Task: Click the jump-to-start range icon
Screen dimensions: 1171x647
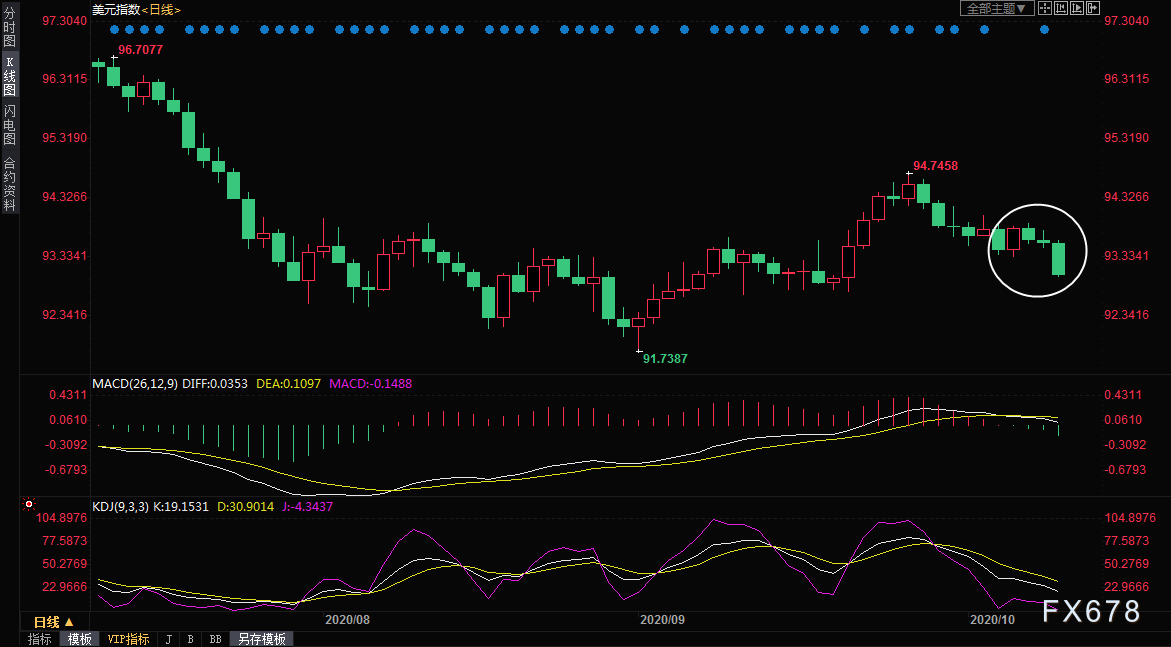Action: point(1059,8)
